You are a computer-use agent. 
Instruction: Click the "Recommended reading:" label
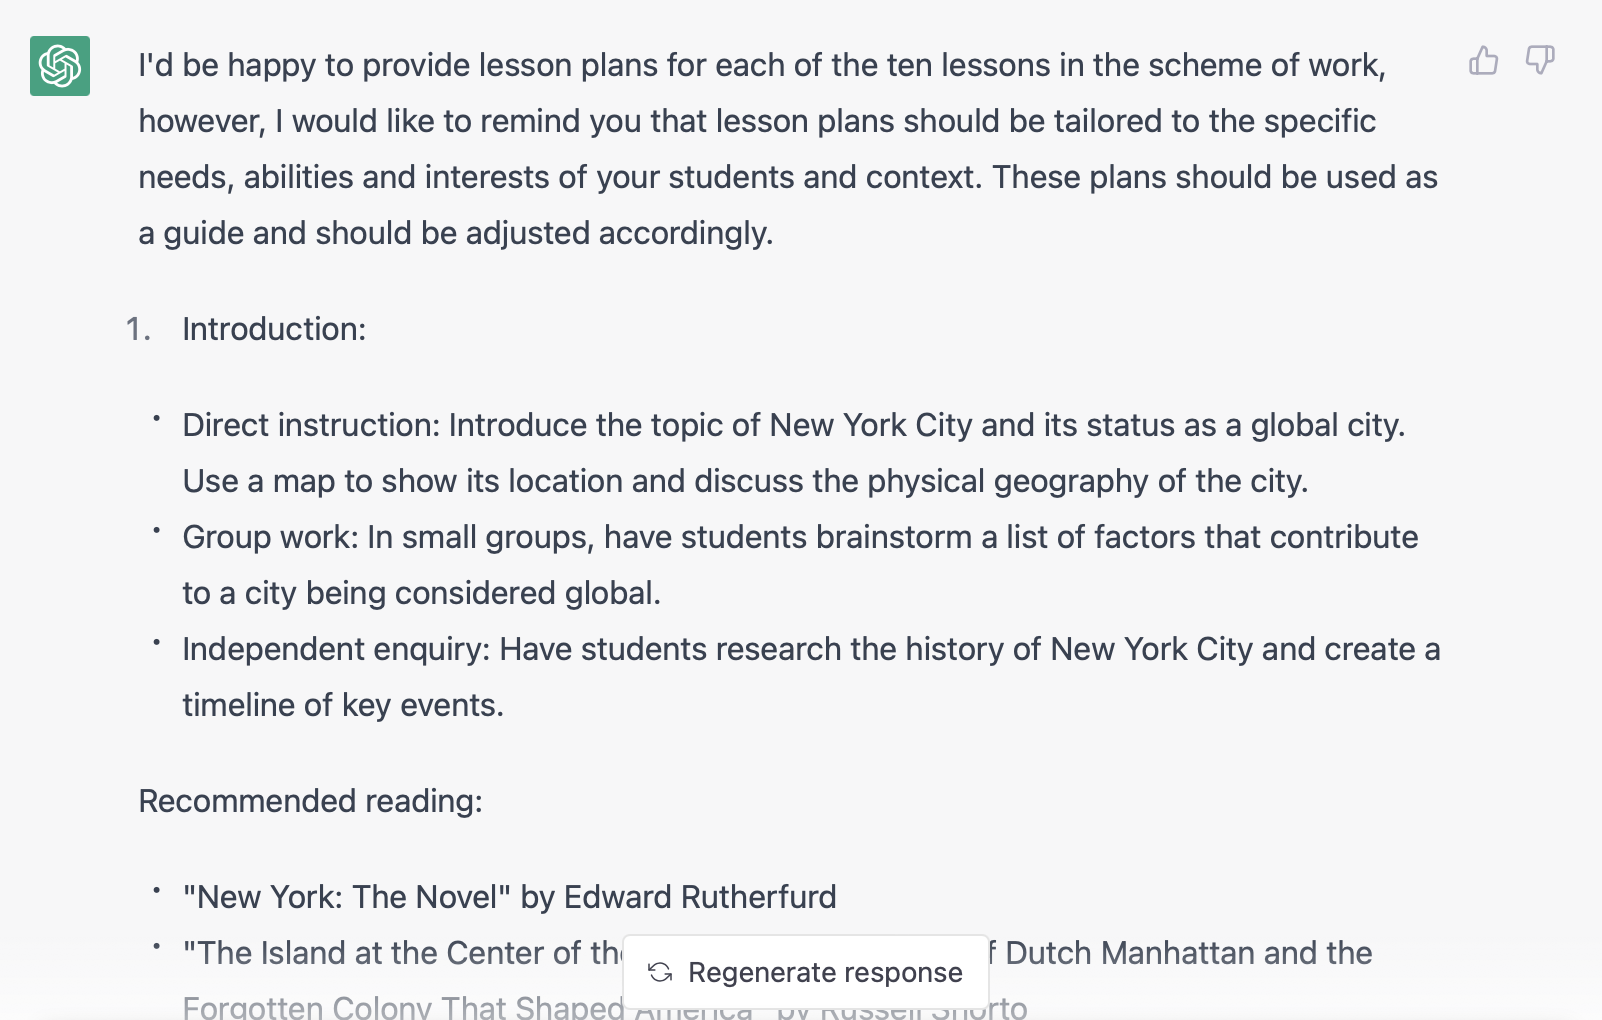310,801
